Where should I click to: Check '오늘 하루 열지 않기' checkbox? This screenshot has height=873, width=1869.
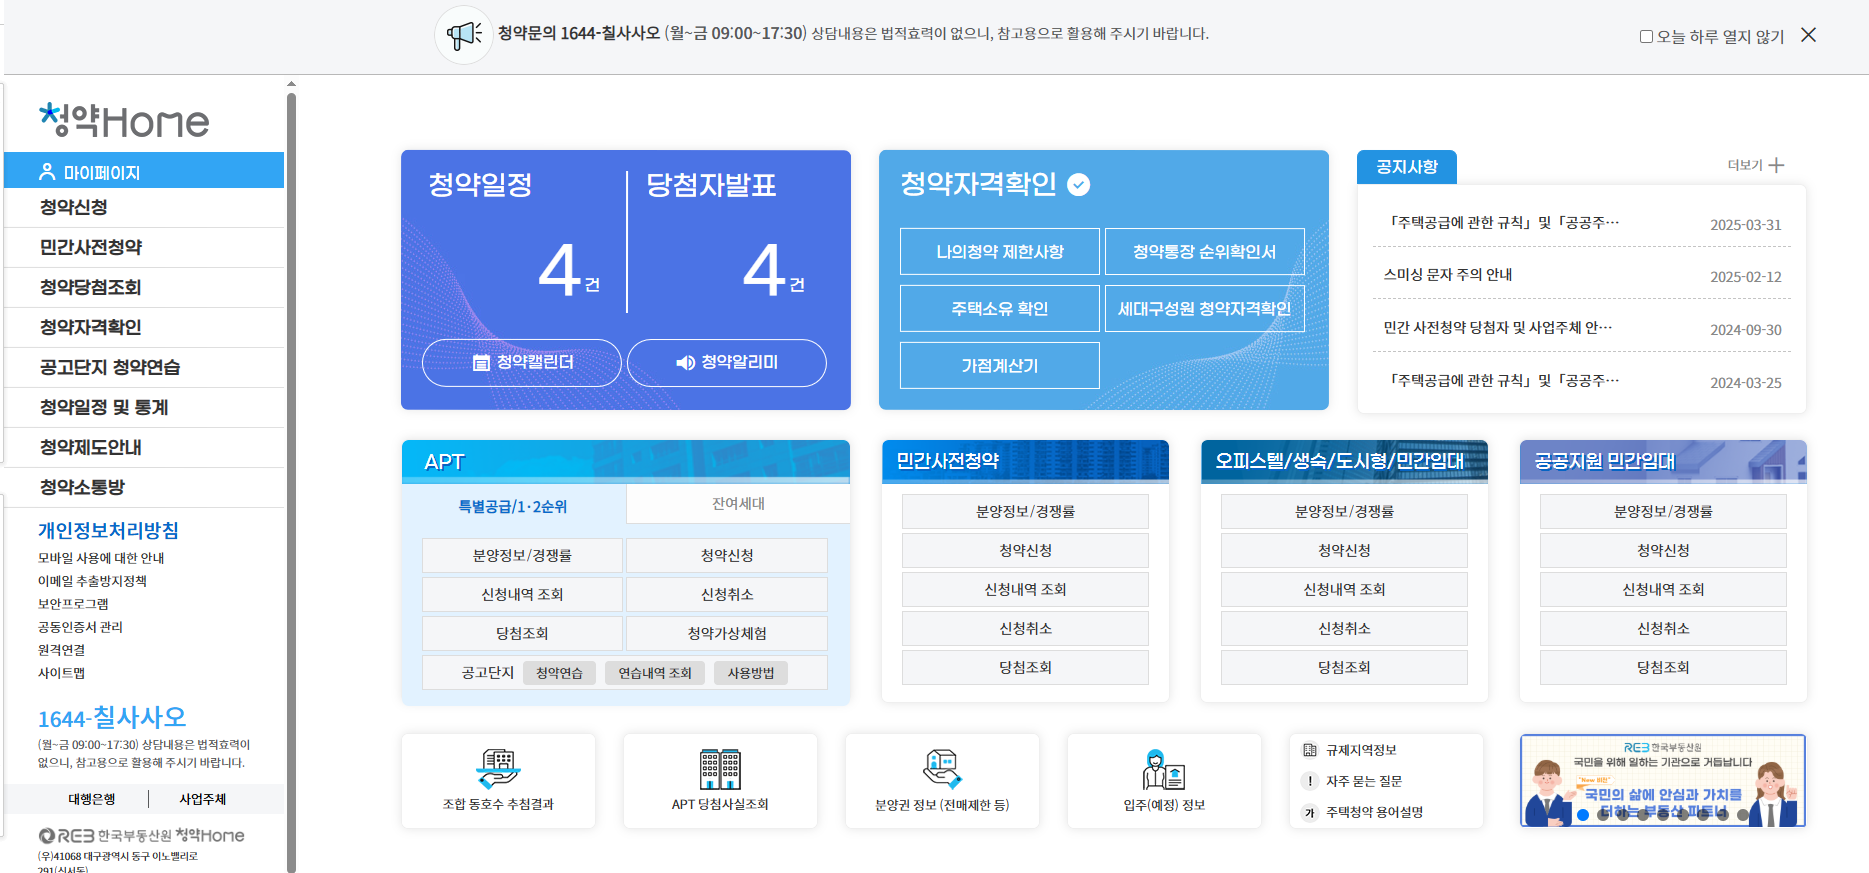pos(1646,37)
